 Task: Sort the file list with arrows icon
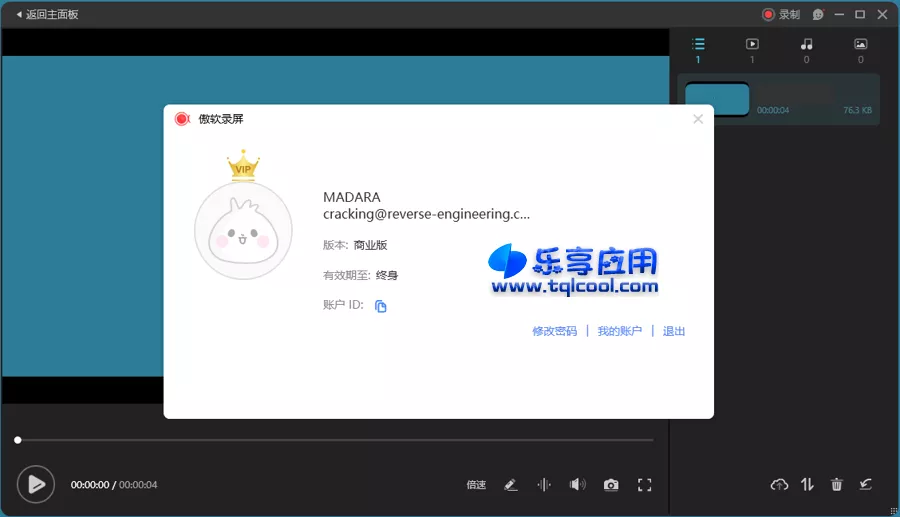click(x=808, y=485)
